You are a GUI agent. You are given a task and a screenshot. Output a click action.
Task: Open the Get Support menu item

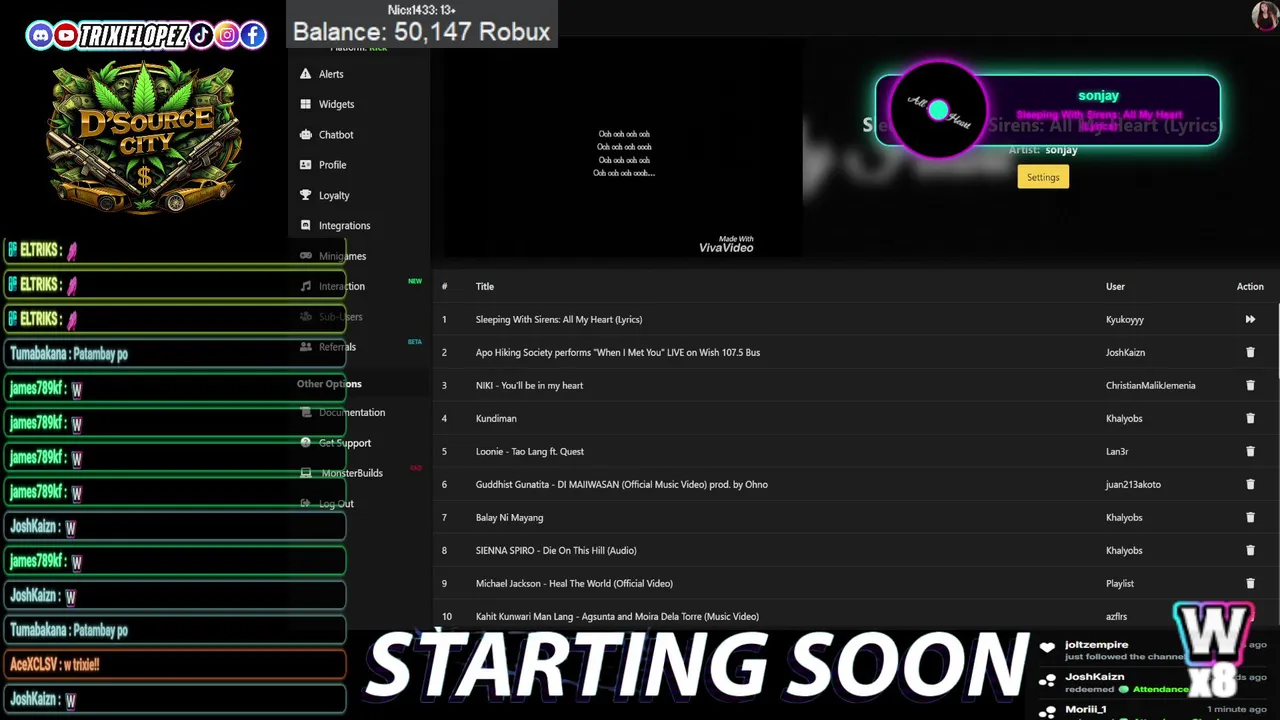(344, 443)
